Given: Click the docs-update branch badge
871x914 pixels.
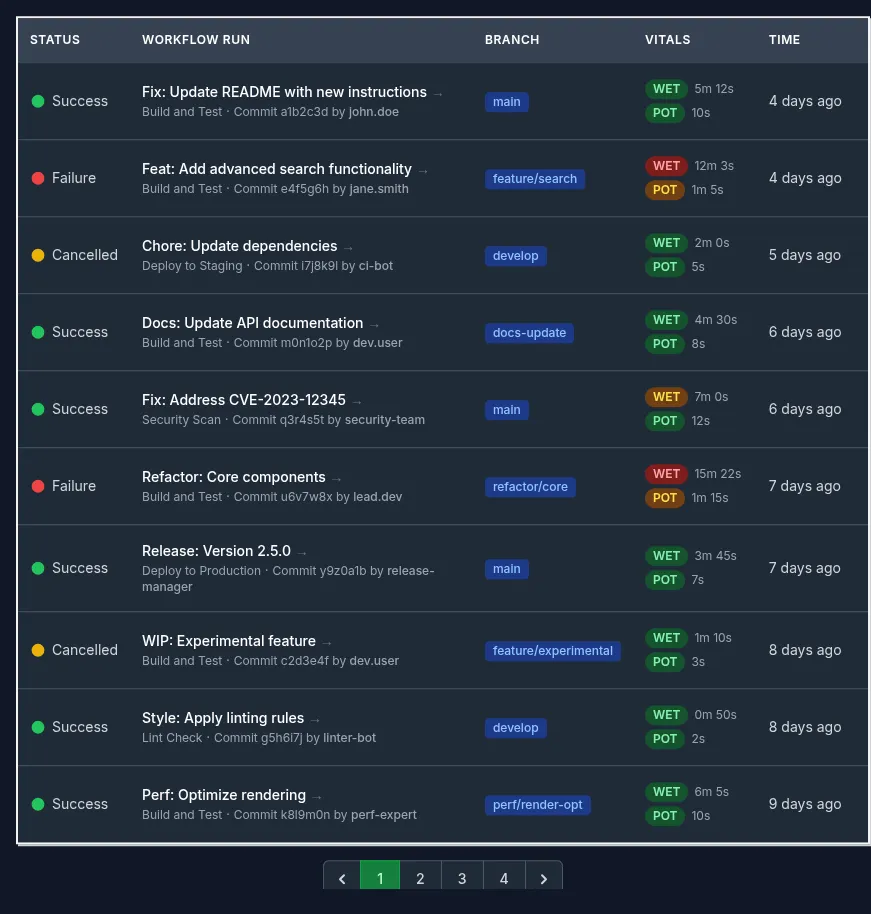Looking at the screenshot, I should 529,333.
